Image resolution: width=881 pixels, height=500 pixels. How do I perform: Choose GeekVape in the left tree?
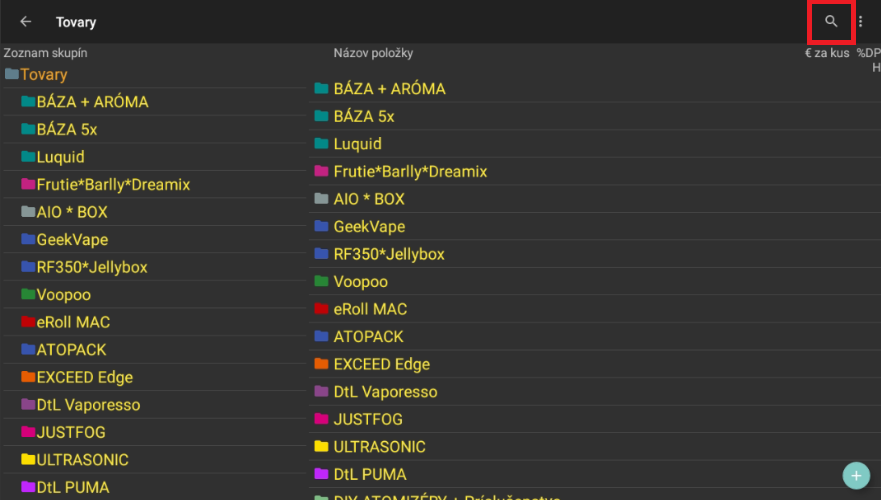72,240
